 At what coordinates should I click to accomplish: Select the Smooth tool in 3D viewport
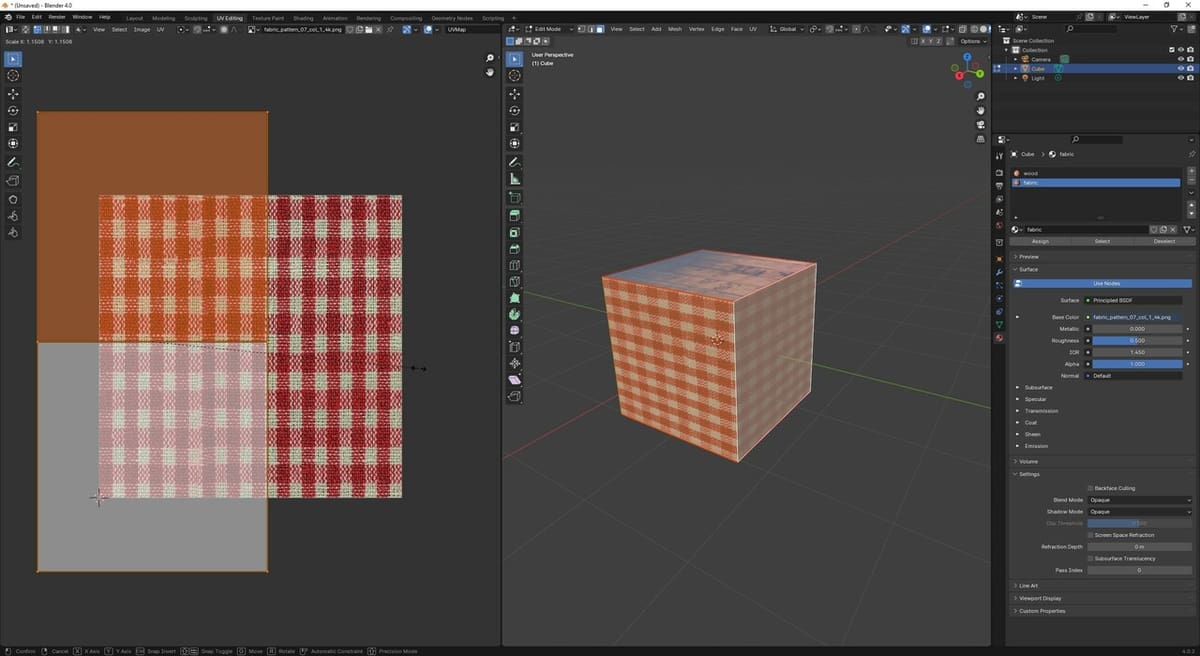pyautogui.click(x=514, y=330)
